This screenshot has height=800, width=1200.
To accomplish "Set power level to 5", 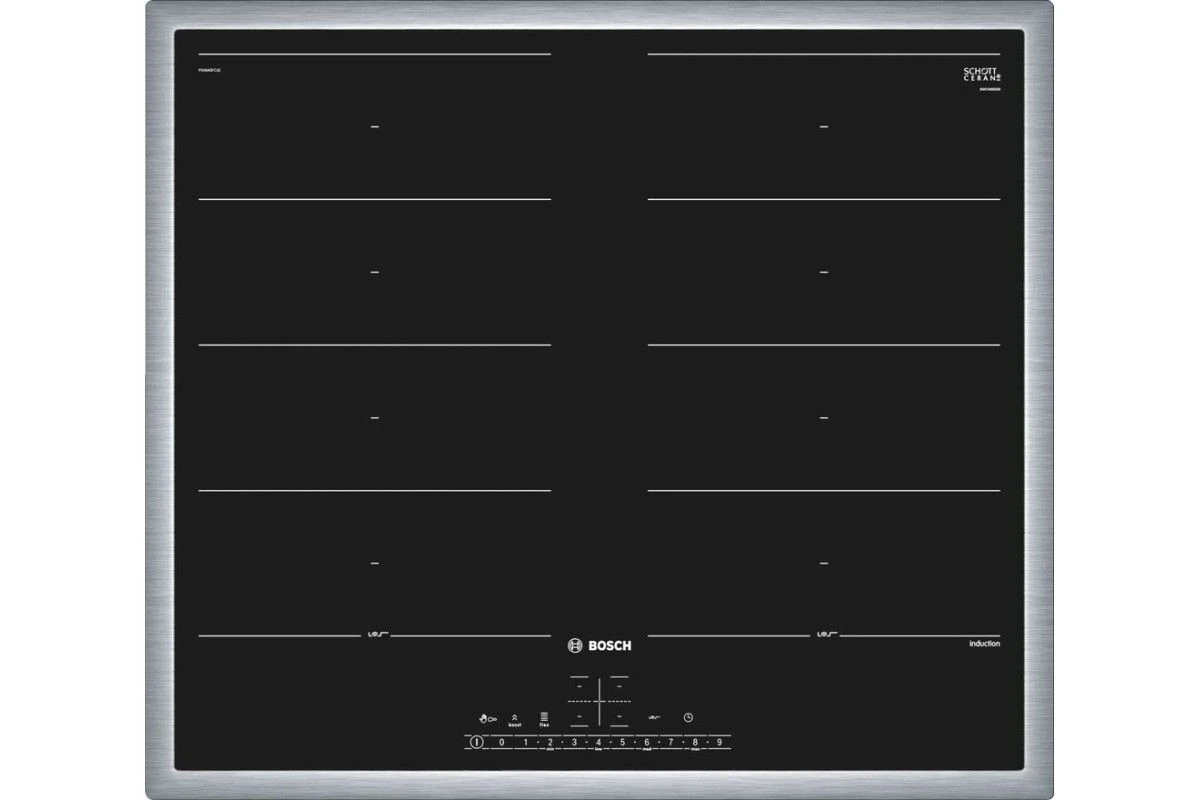I will [622, 742].
